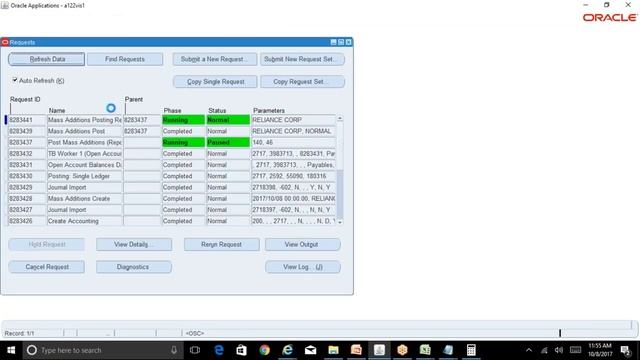Click the network tray icon
This screenshot has height=360, width=640.
click(544, 350)
